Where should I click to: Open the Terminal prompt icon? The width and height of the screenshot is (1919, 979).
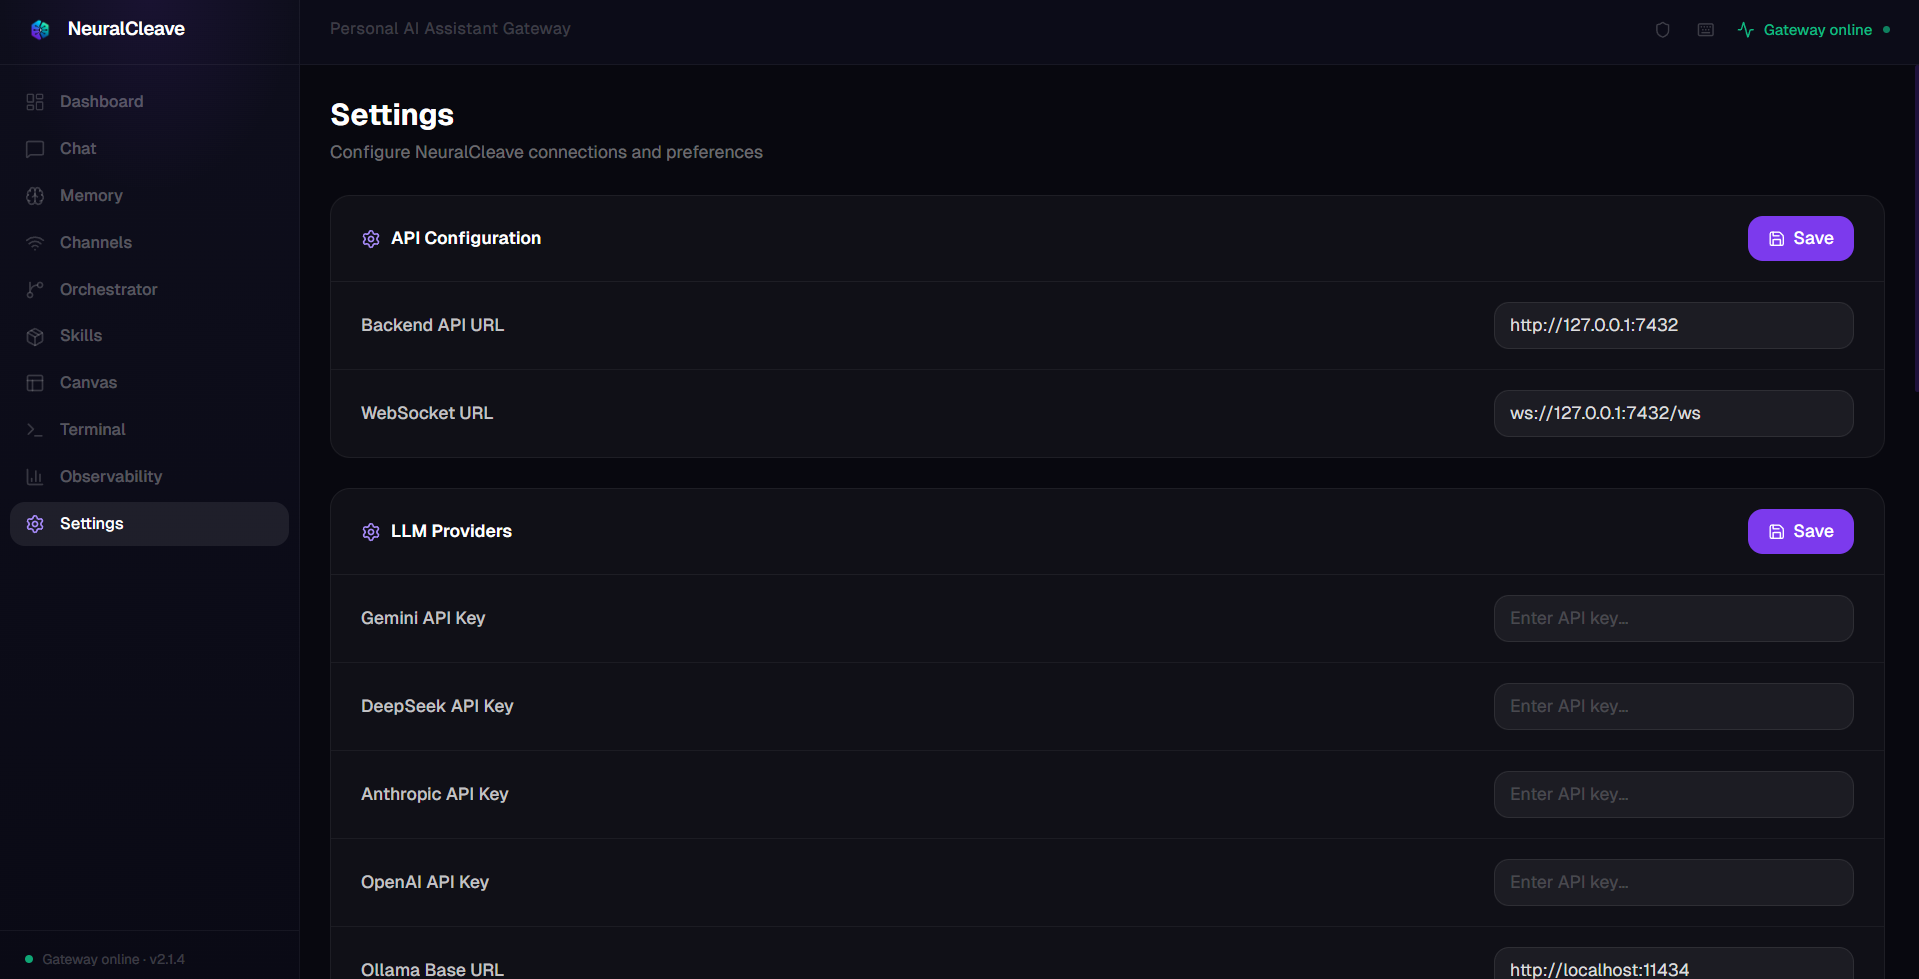coord(35,430)
